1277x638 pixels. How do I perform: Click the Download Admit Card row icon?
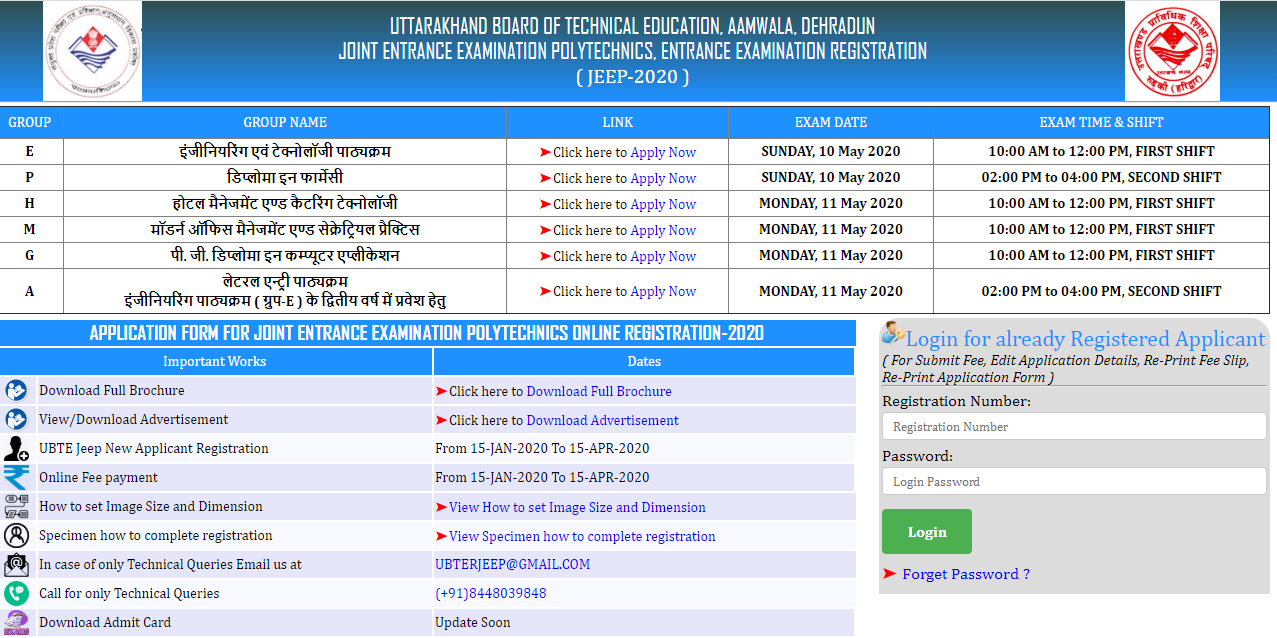coord(16,623)
